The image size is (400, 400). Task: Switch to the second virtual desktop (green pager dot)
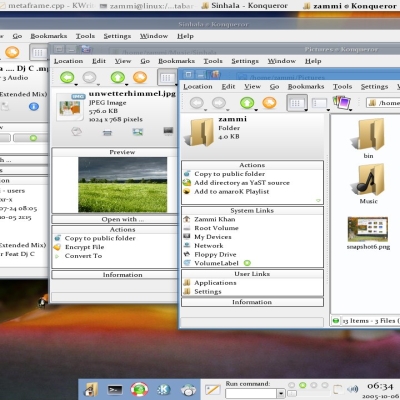coord(303,385)
